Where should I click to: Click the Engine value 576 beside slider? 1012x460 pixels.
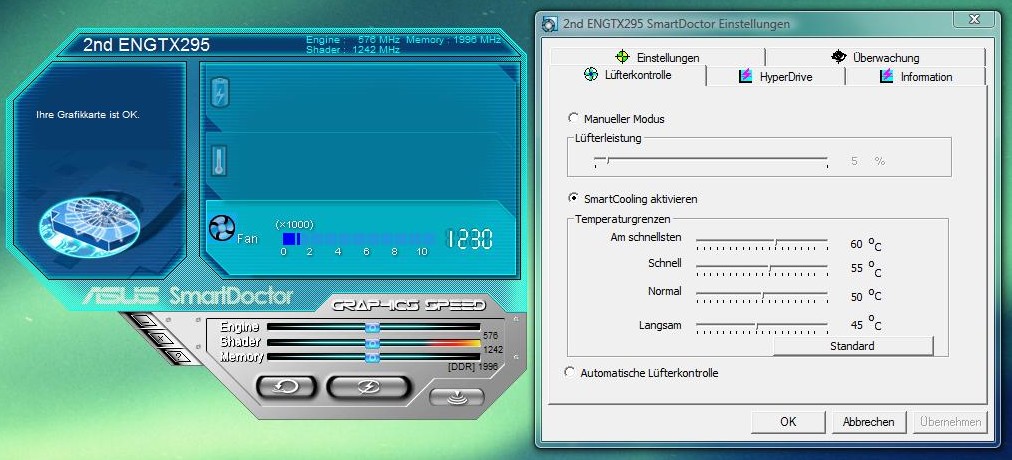click(491, 335)
